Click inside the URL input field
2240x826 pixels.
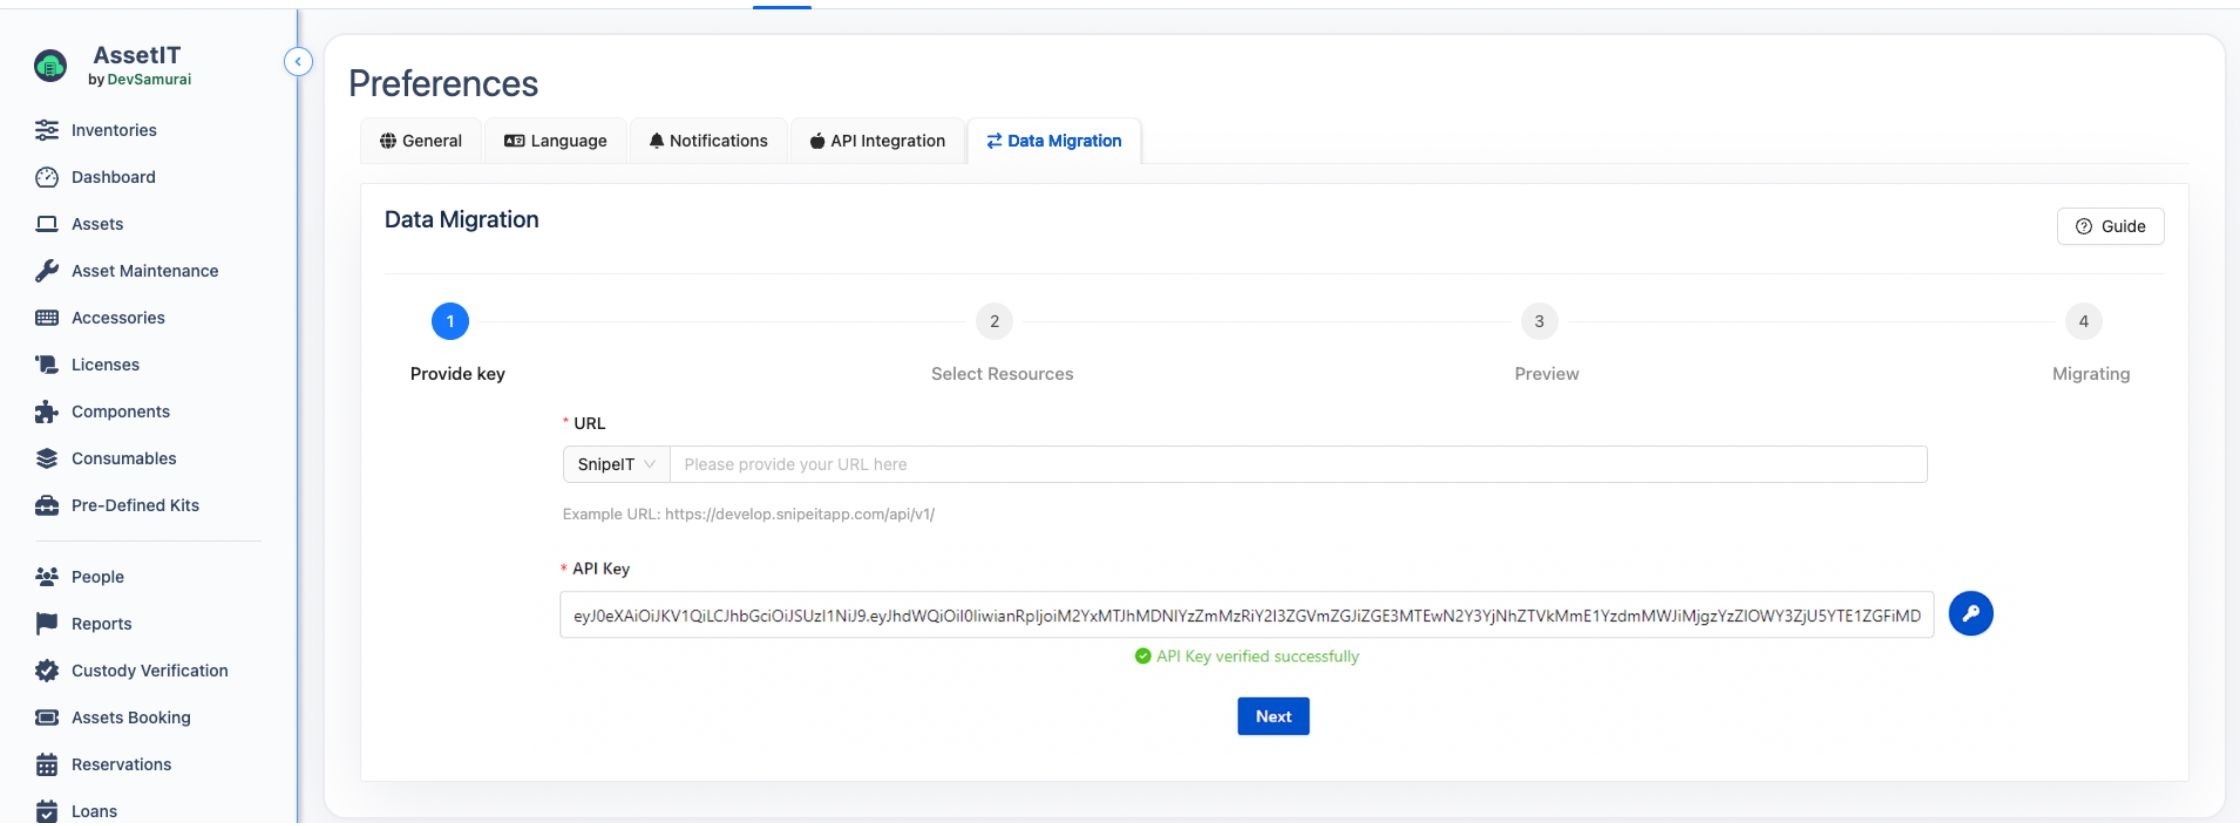1297,465
